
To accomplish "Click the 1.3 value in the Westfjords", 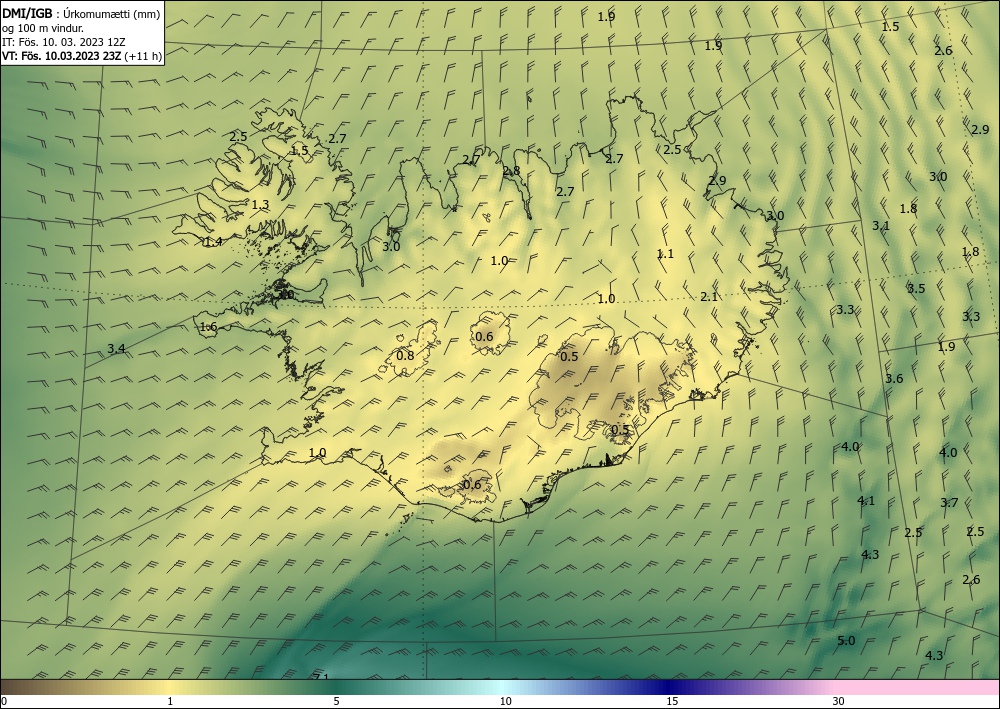I will (260, 205).
